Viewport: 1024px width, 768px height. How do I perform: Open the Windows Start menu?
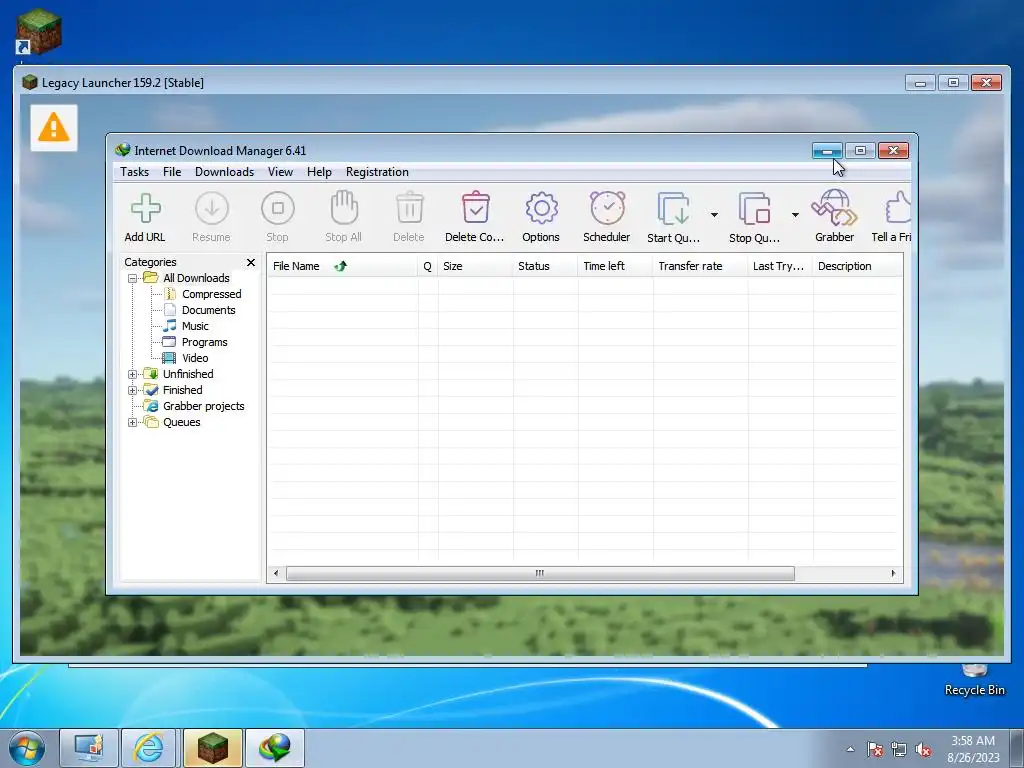point(27,748)
